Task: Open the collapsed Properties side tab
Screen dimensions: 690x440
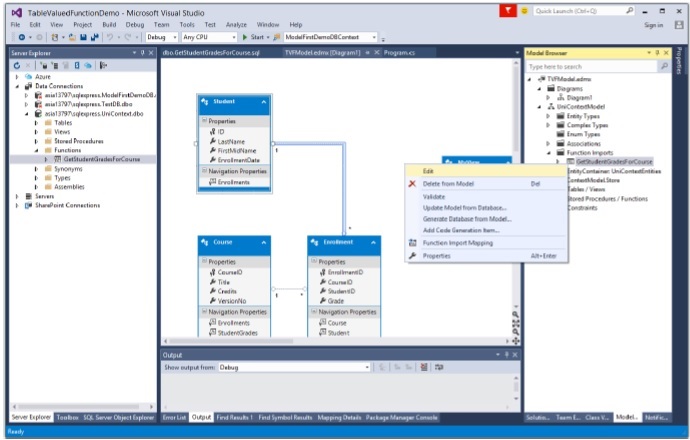Action: [x=680, y=61]
